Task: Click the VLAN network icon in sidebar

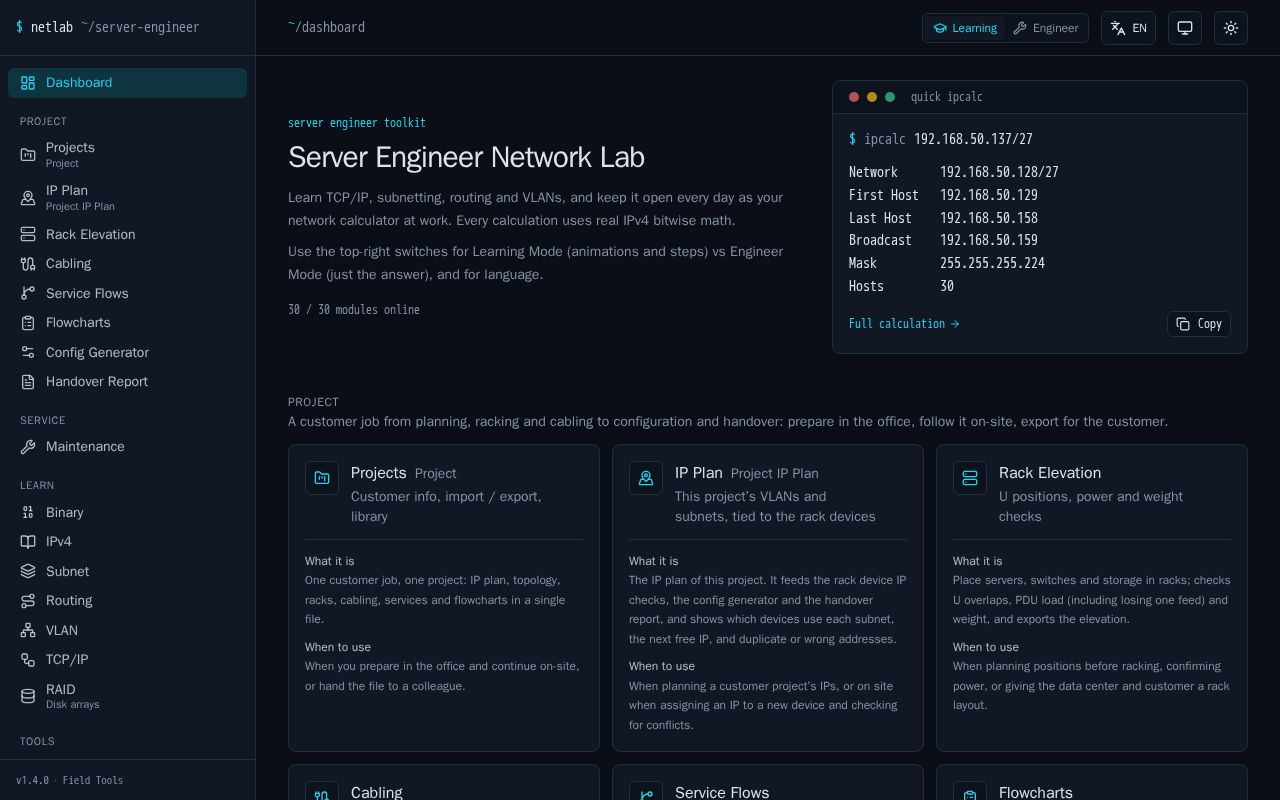Action: pos(28,630)
